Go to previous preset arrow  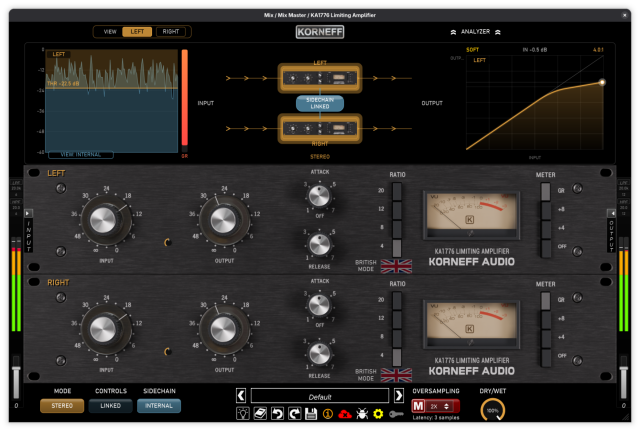pos(241,395)
